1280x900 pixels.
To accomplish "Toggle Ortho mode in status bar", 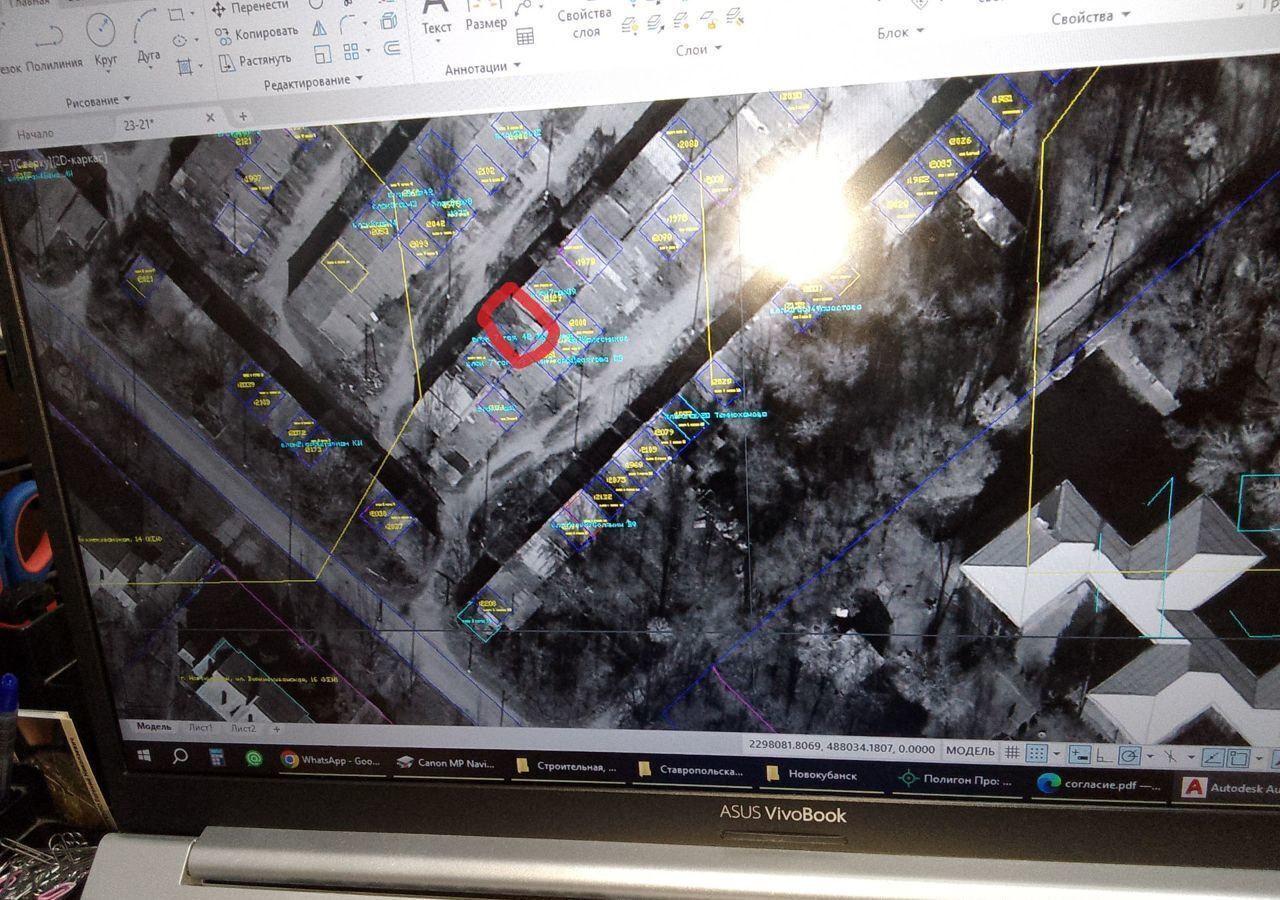I will (1103, 755).
